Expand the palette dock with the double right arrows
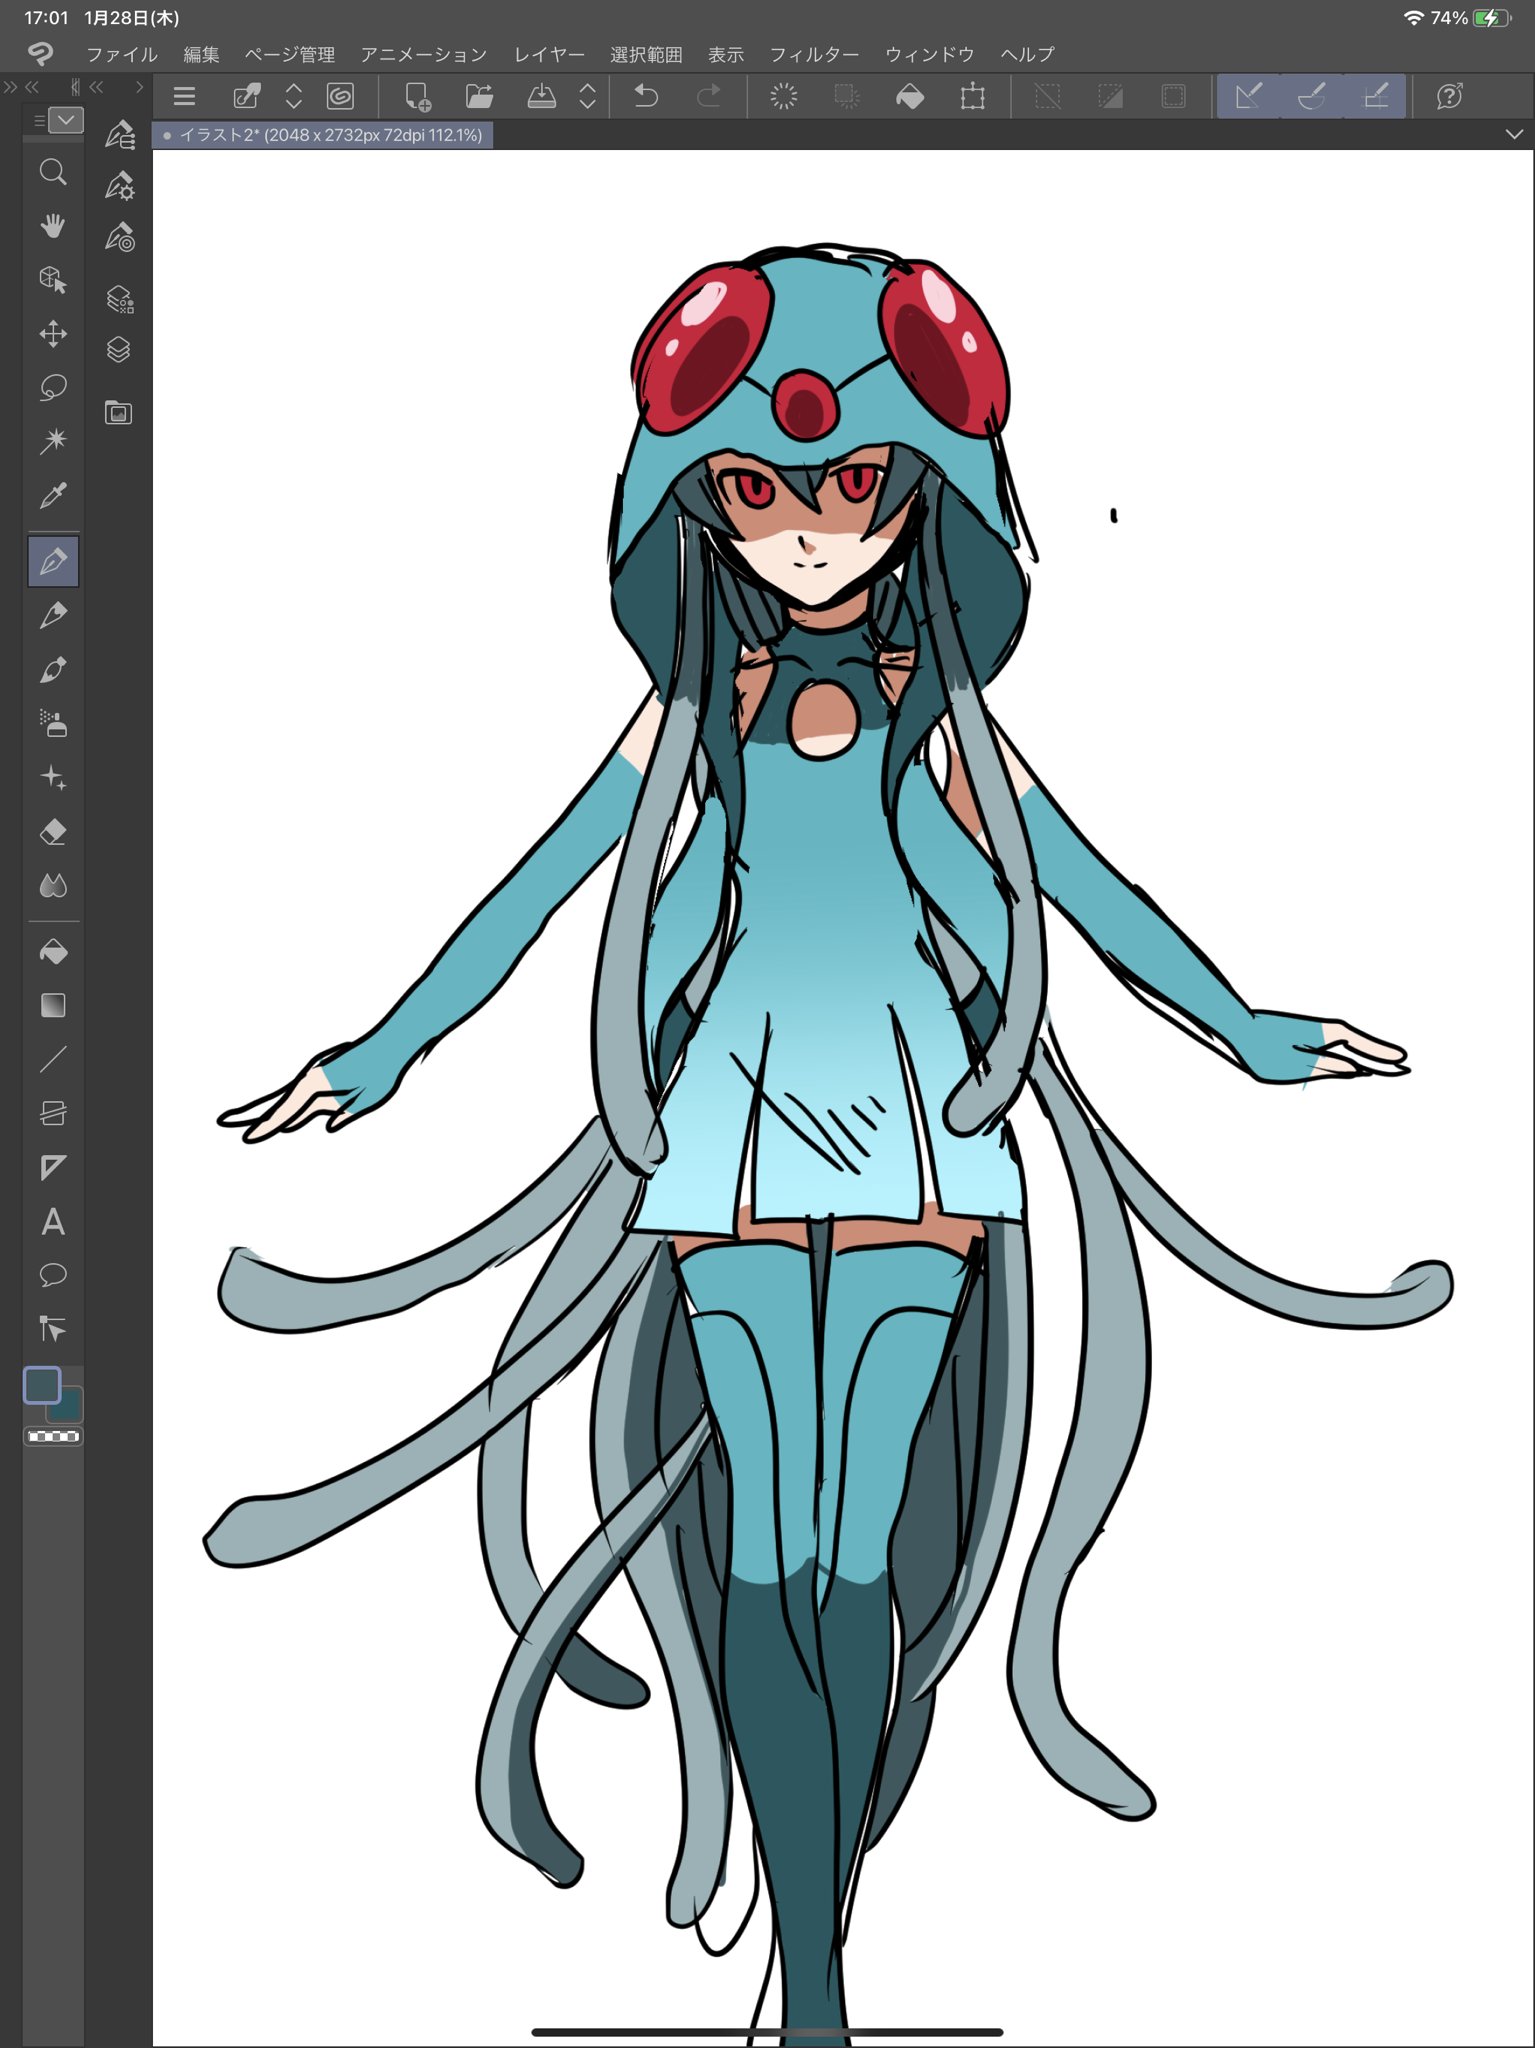Viewport: 1535px width, 2048px height. point(11,87)
